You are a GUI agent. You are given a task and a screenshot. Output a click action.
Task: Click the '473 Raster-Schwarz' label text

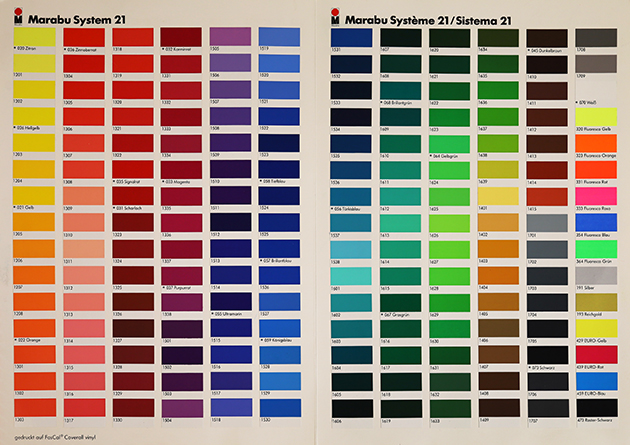point(595,420)
